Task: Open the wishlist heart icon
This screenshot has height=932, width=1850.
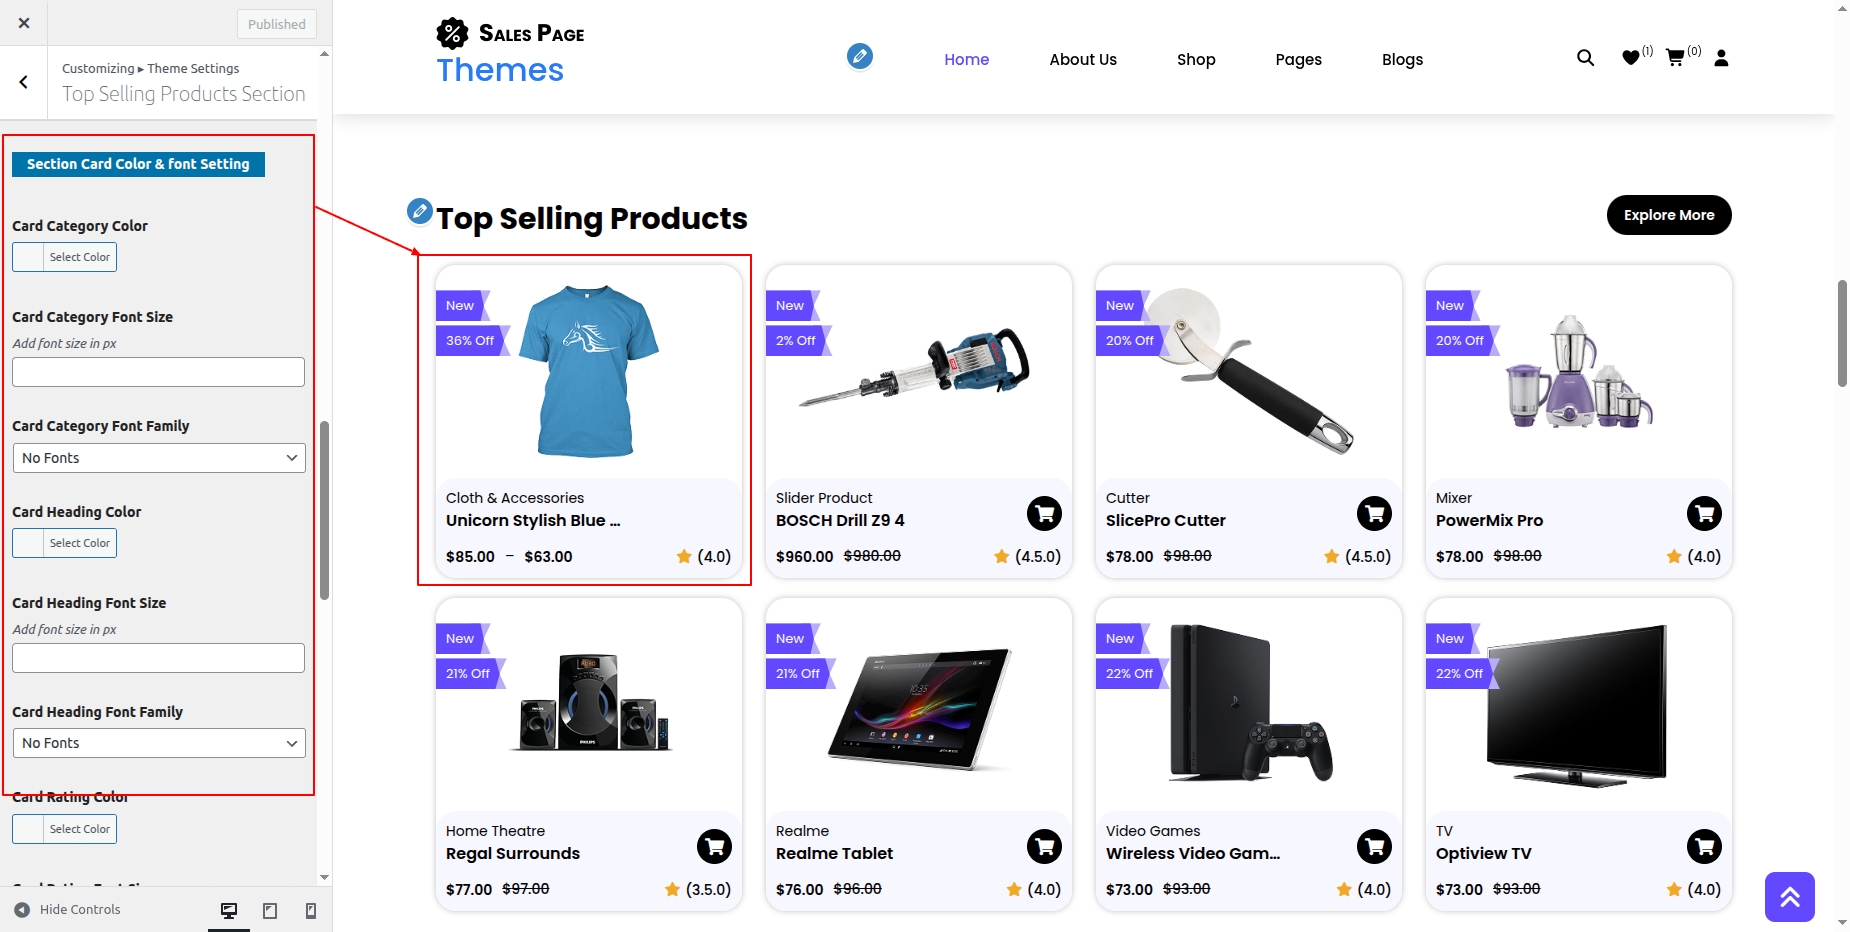Action: [1631, 58]
